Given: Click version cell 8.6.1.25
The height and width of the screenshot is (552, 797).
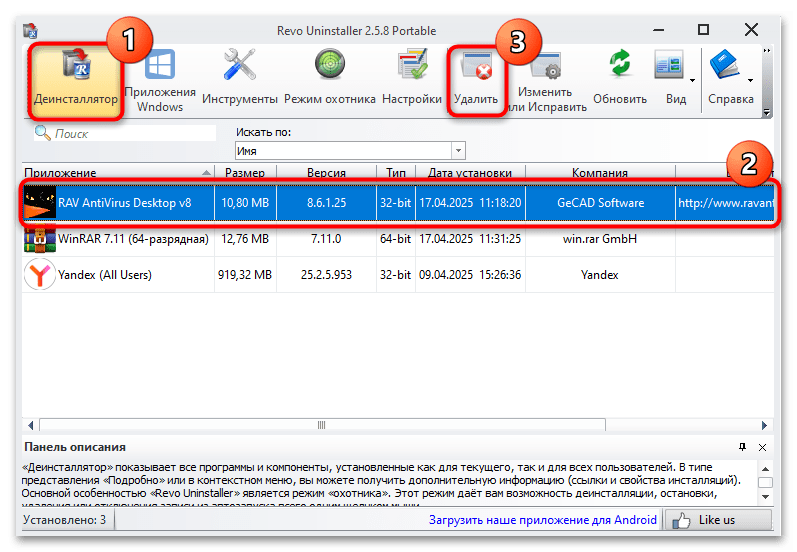Looking at the screenshot, I should pyautogui.click(x=326, y=202).
